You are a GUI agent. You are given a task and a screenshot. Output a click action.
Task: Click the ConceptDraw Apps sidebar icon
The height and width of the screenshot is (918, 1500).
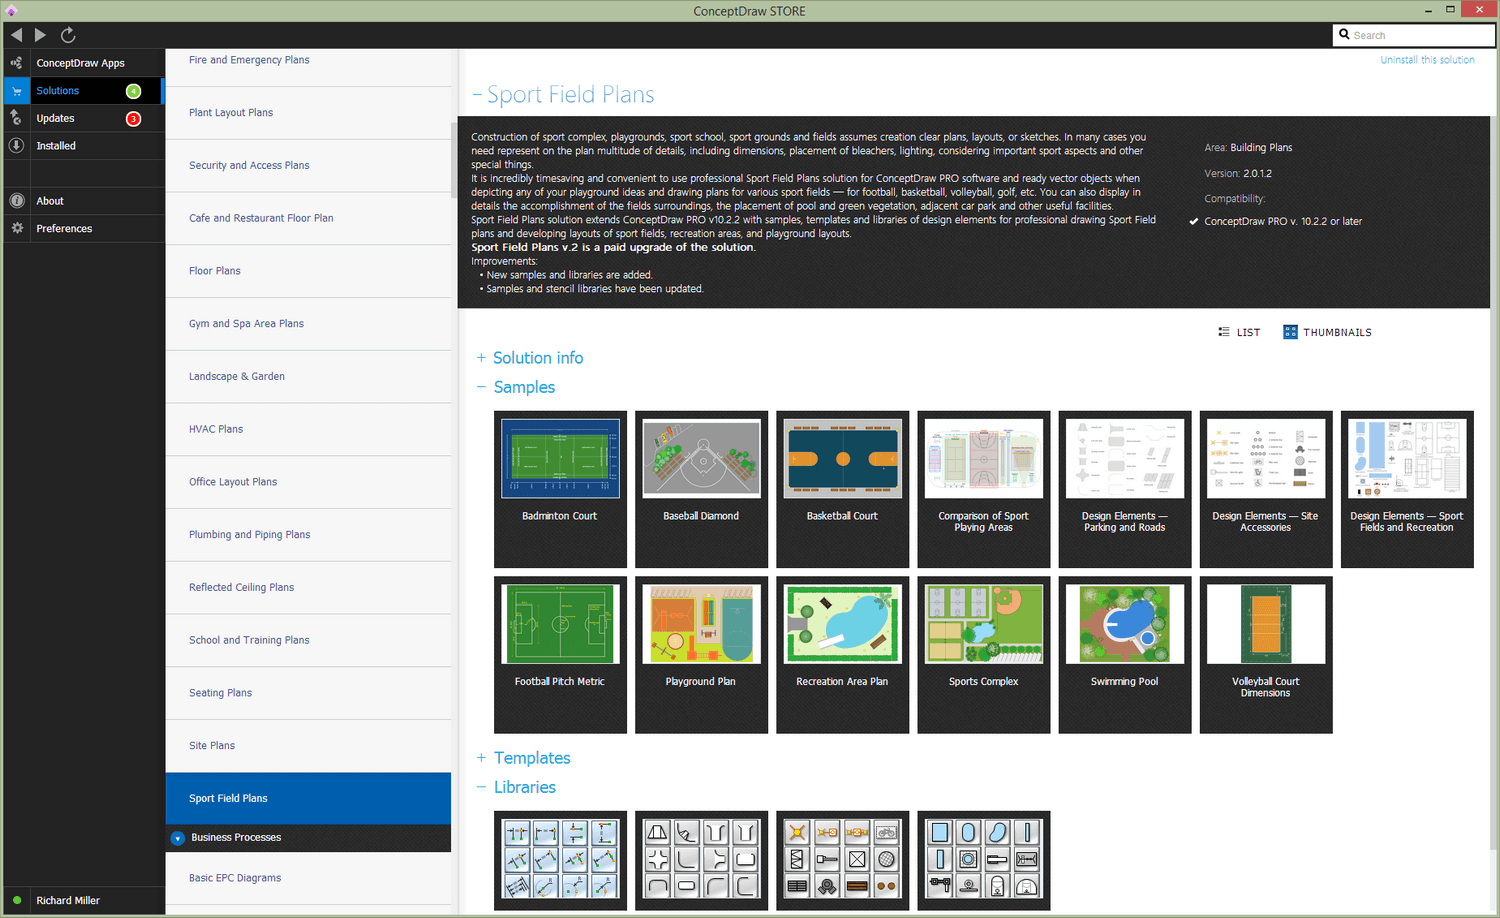16,63
